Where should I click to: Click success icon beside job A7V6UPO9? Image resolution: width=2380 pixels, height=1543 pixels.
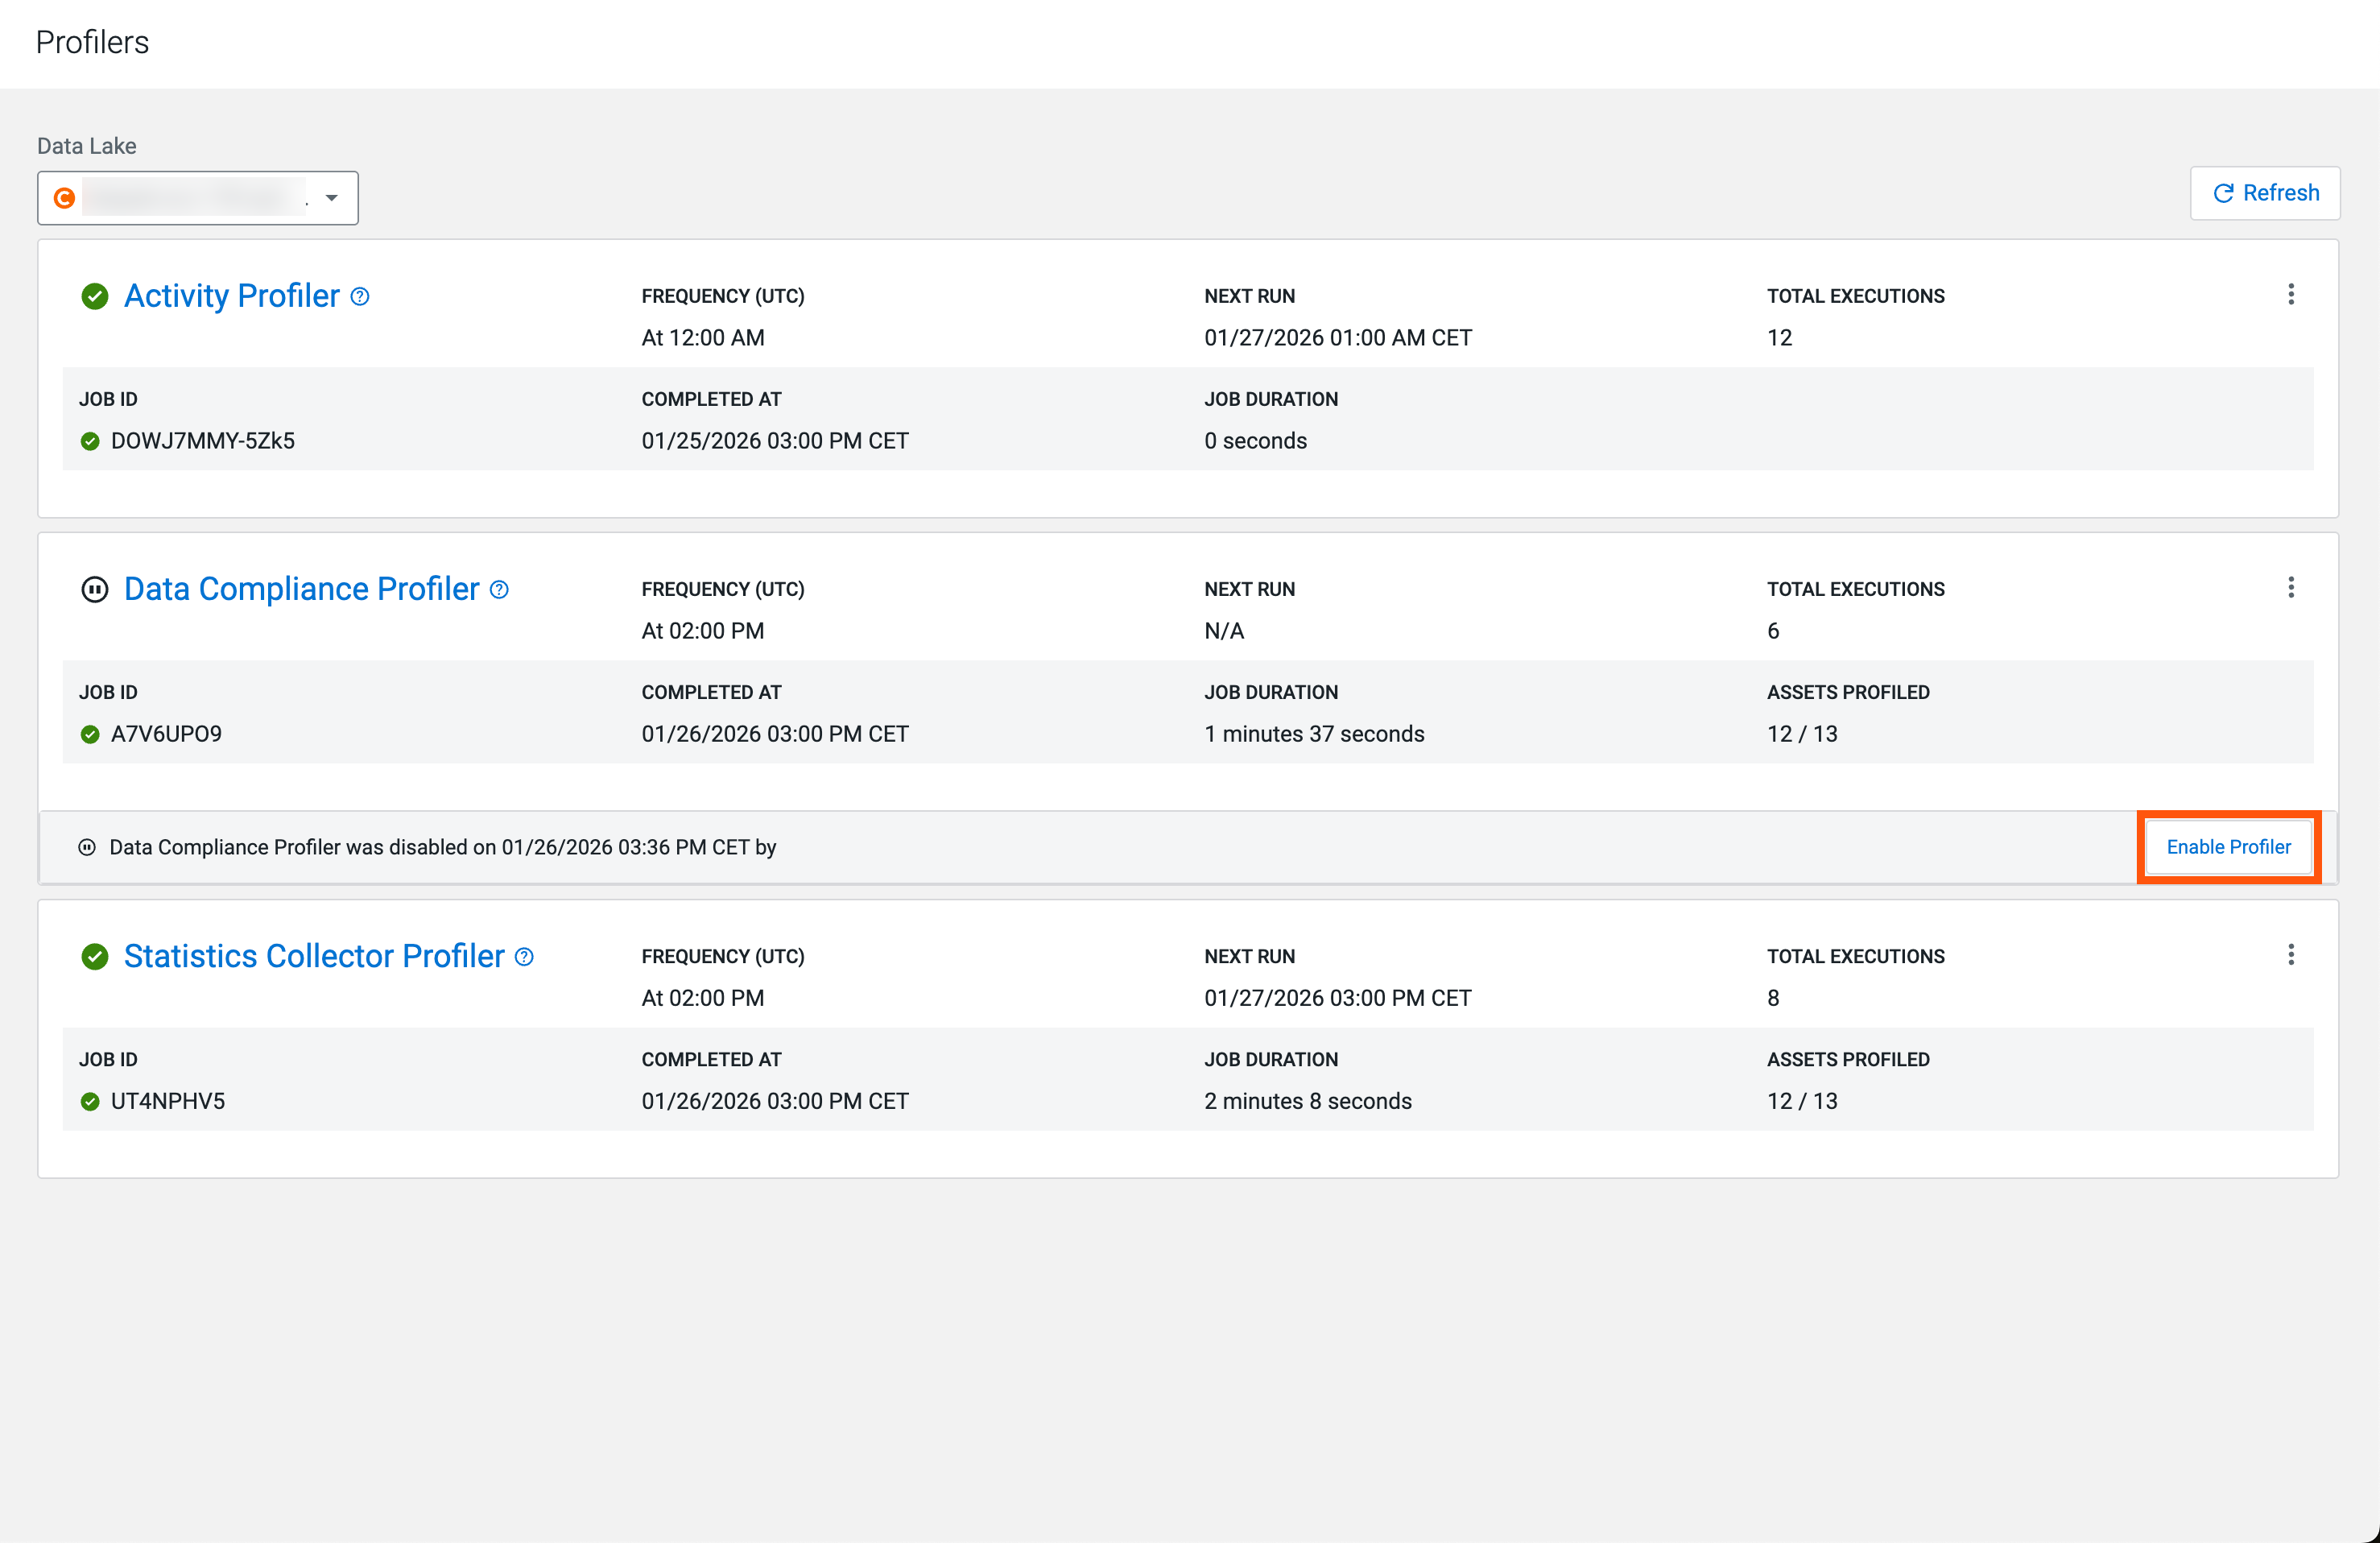pyautogui.click(x=90, y=734)
